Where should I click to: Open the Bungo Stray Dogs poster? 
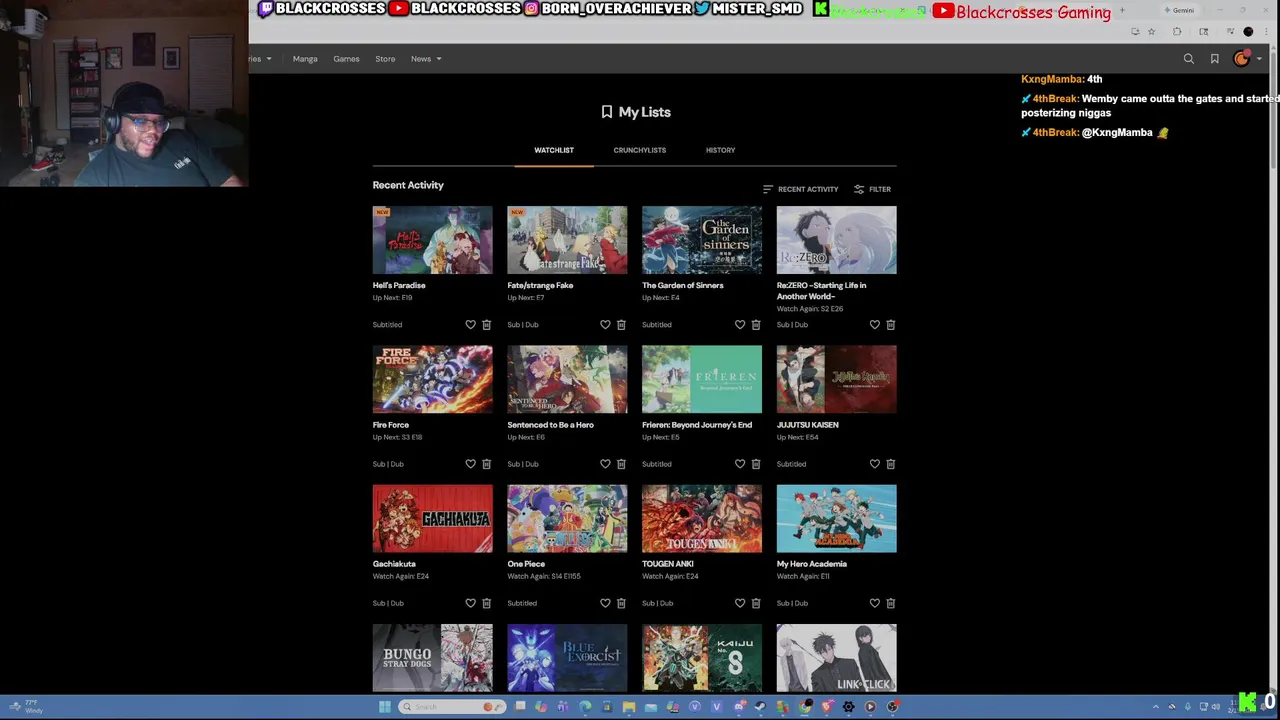(433, 658)
